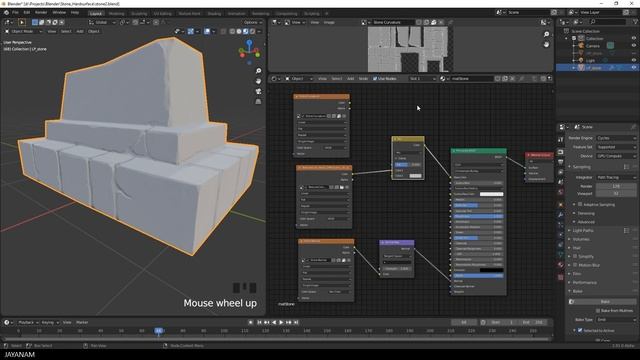The height and width of the screenshot is (360, 640).
Task: Click the black Emission color swatch on the Principled BSDF node
Action: [491, 270]
